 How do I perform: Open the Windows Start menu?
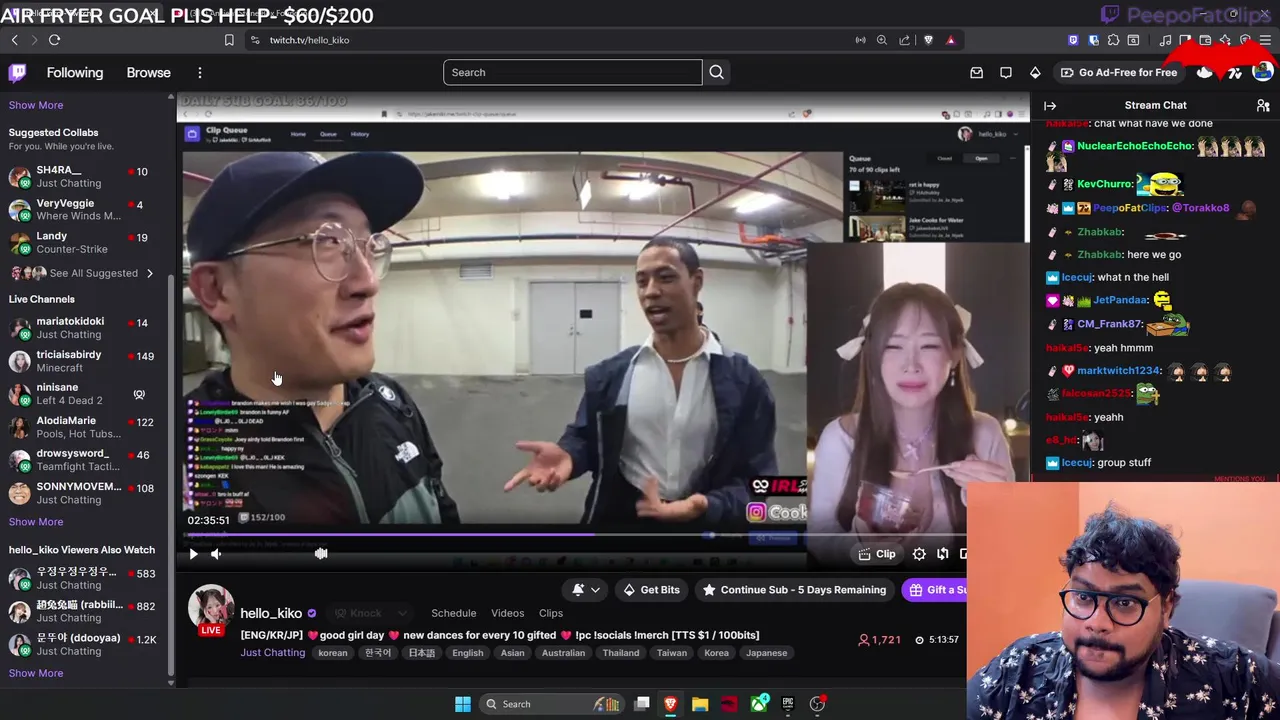pos(463,704)
